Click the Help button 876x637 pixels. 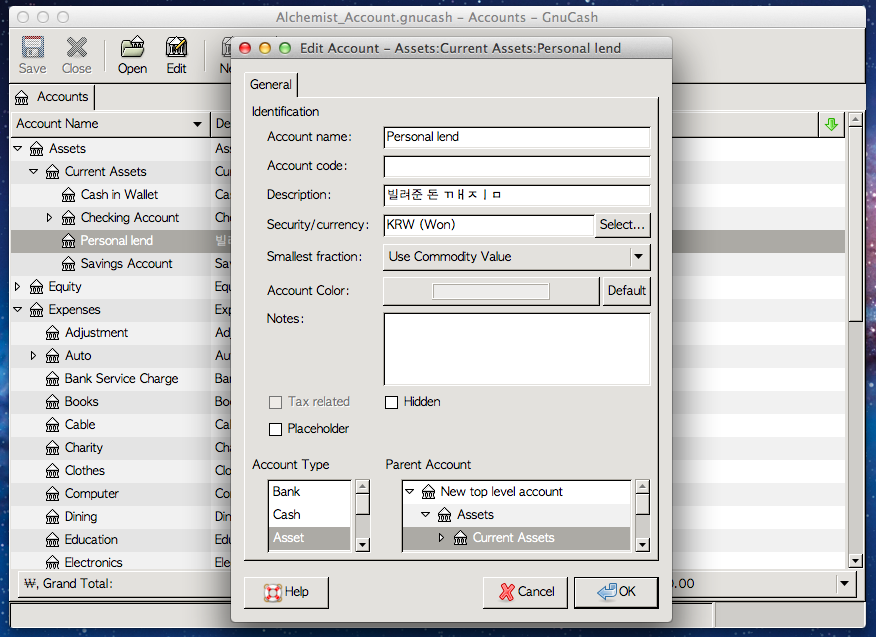point(286,592)
